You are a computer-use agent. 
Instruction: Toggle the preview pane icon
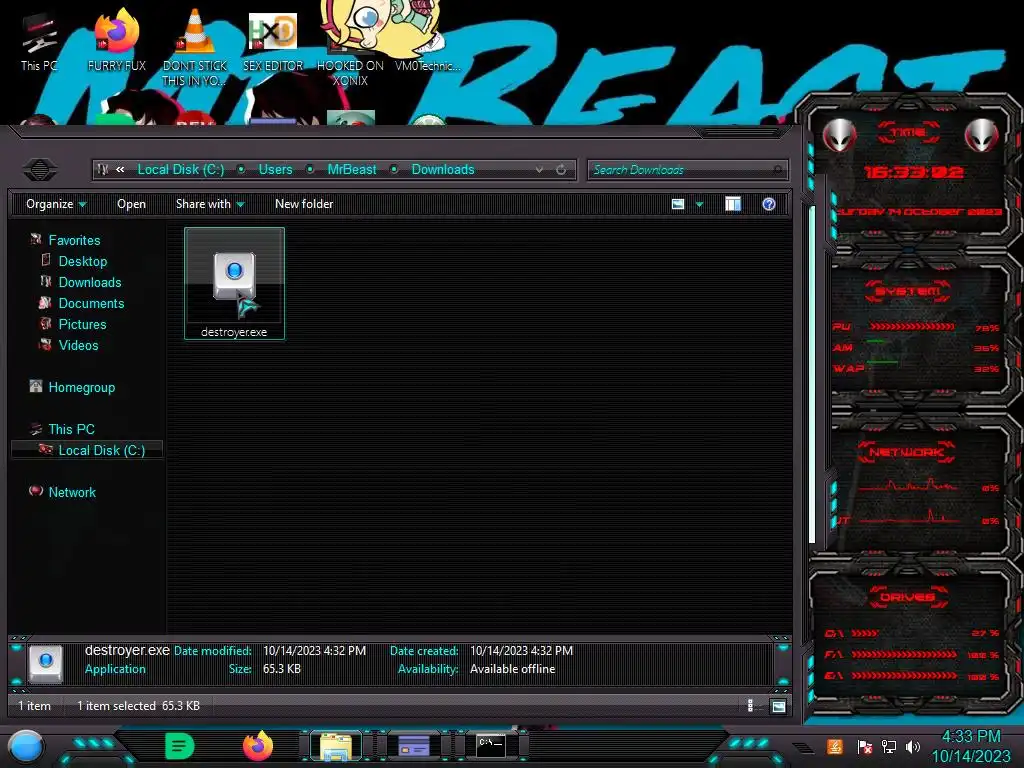(733, 204)
